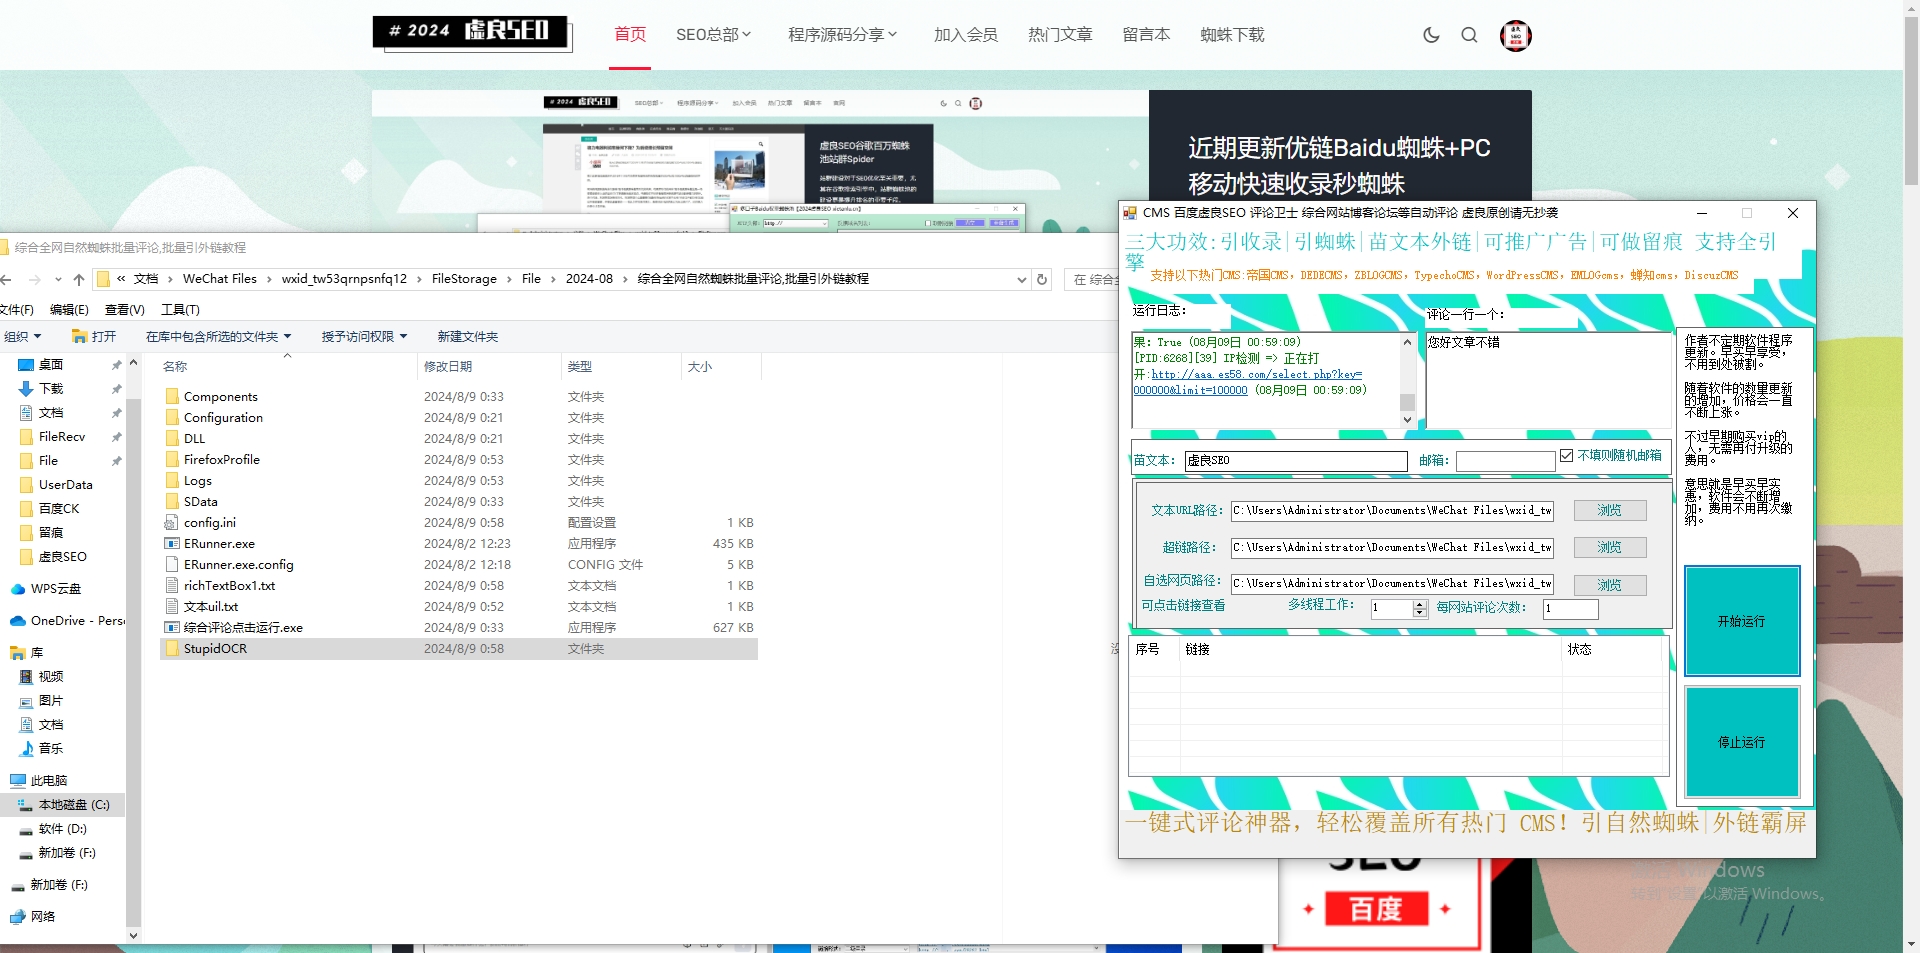This screenshot has height=953, width=1920.
Task: Open 在库中包含所选的文件夹 dropdown
Action: click(x=218, y=337)
